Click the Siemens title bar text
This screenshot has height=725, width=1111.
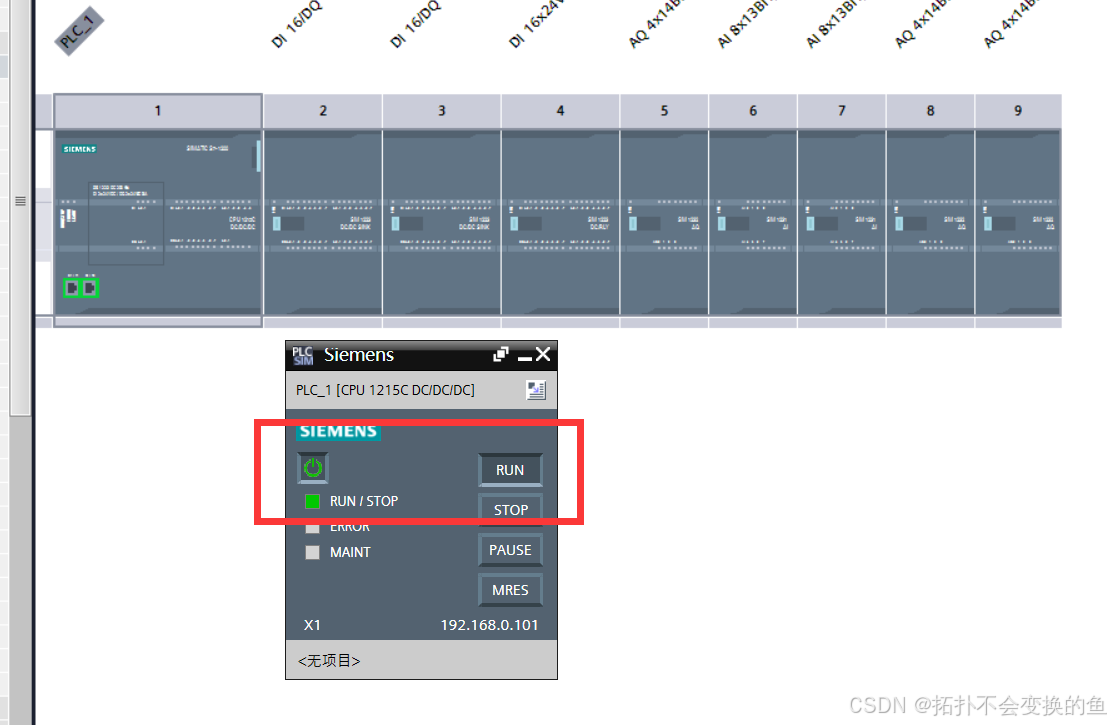click(359, 355)
